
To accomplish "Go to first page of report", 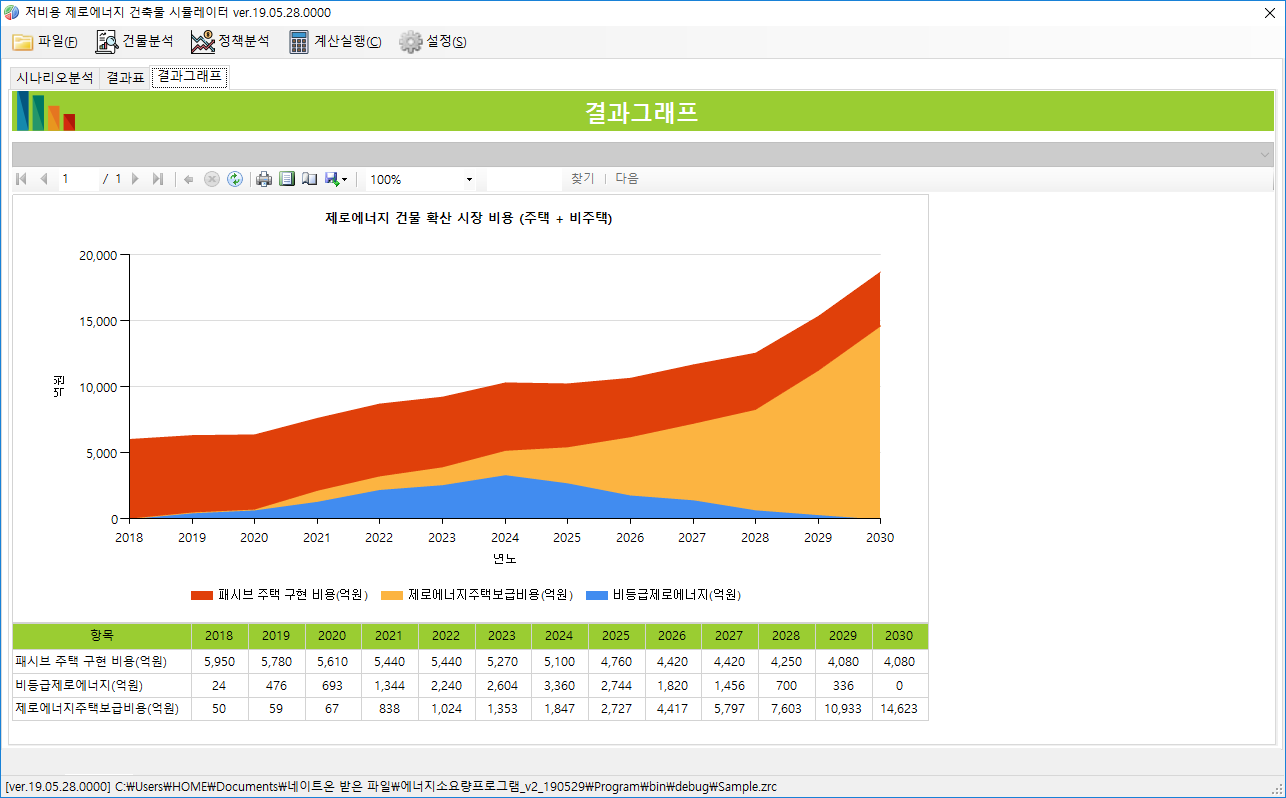I will (22, 179).
